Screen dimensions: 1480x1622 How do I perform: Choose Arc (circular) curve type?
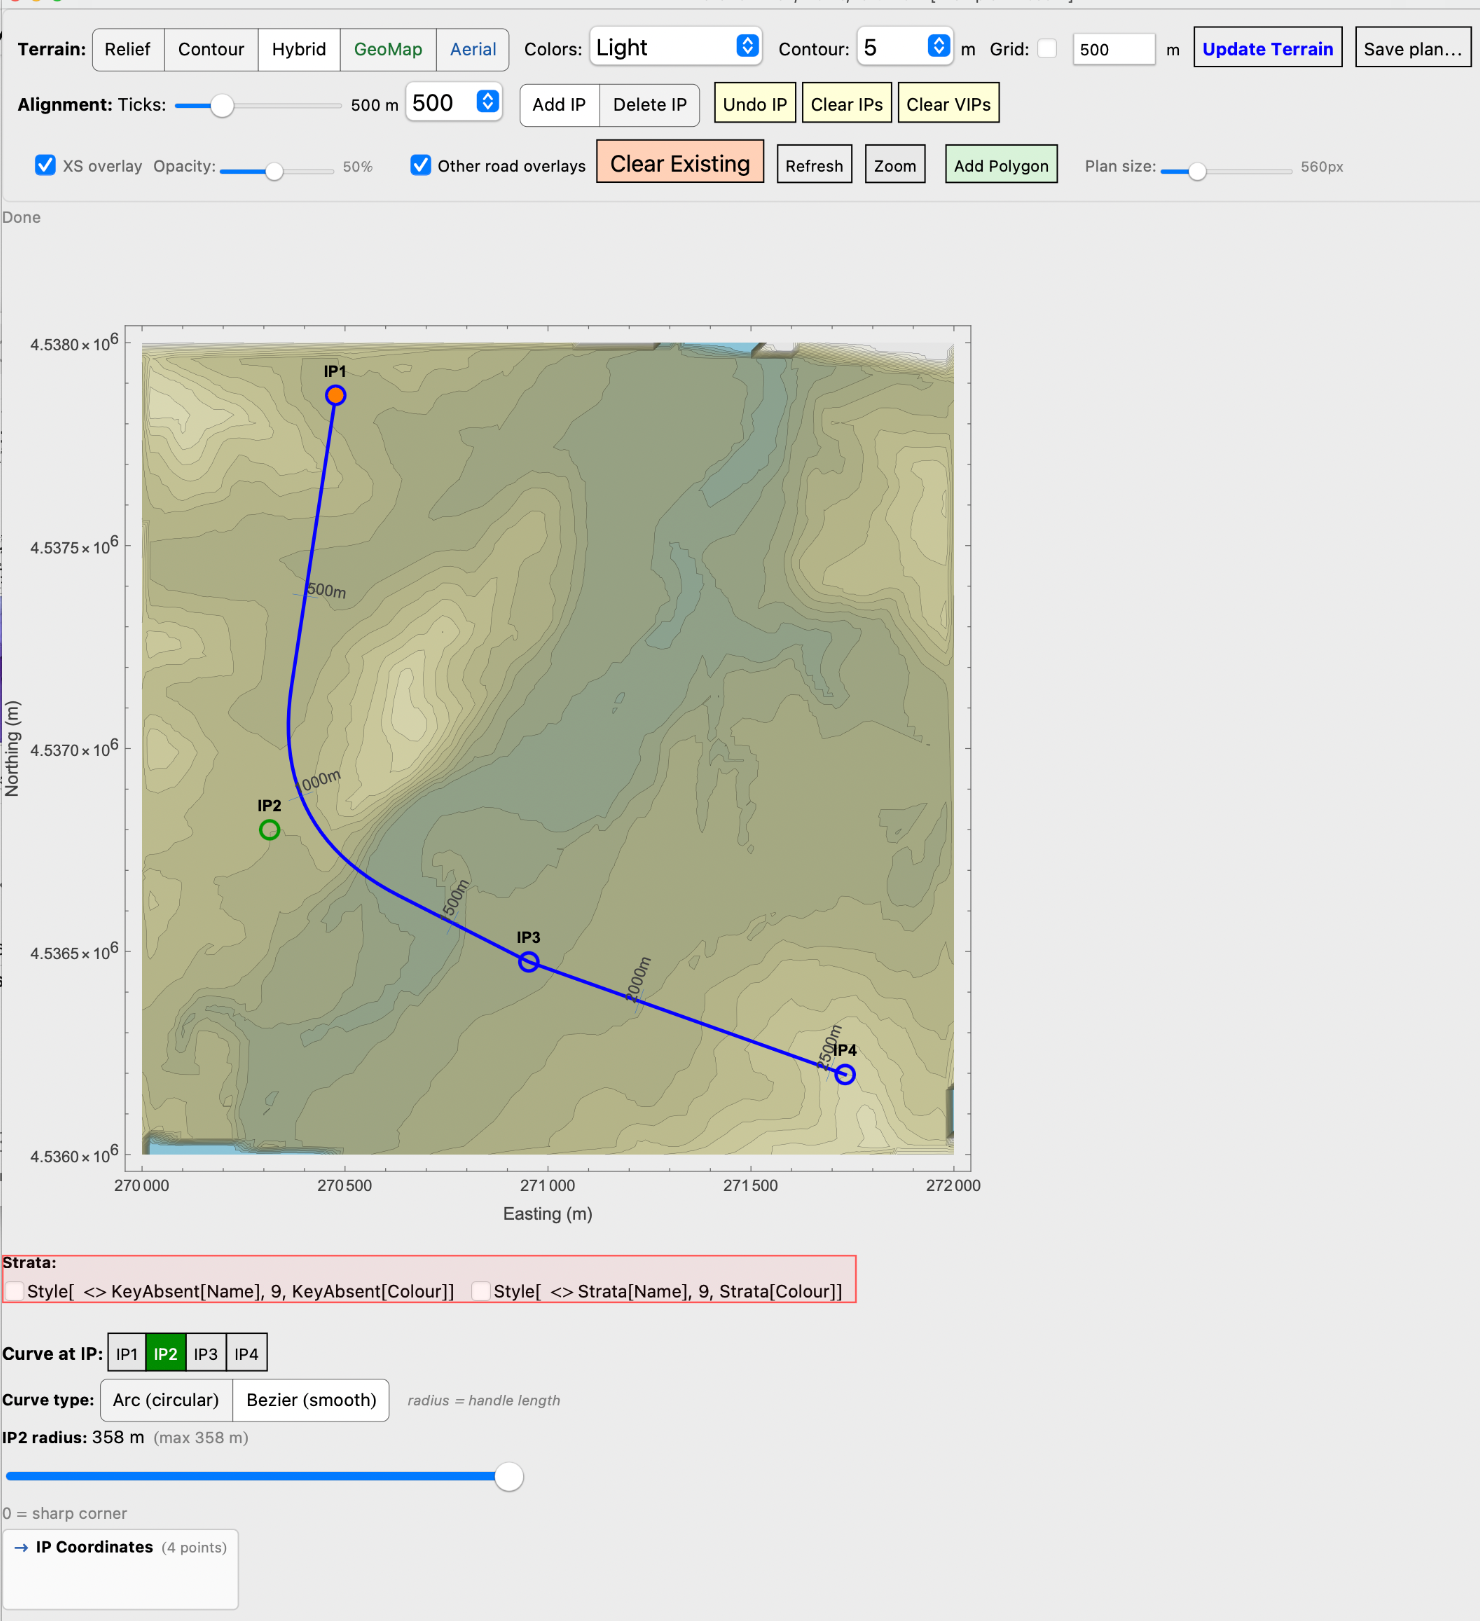point(166,1400)
